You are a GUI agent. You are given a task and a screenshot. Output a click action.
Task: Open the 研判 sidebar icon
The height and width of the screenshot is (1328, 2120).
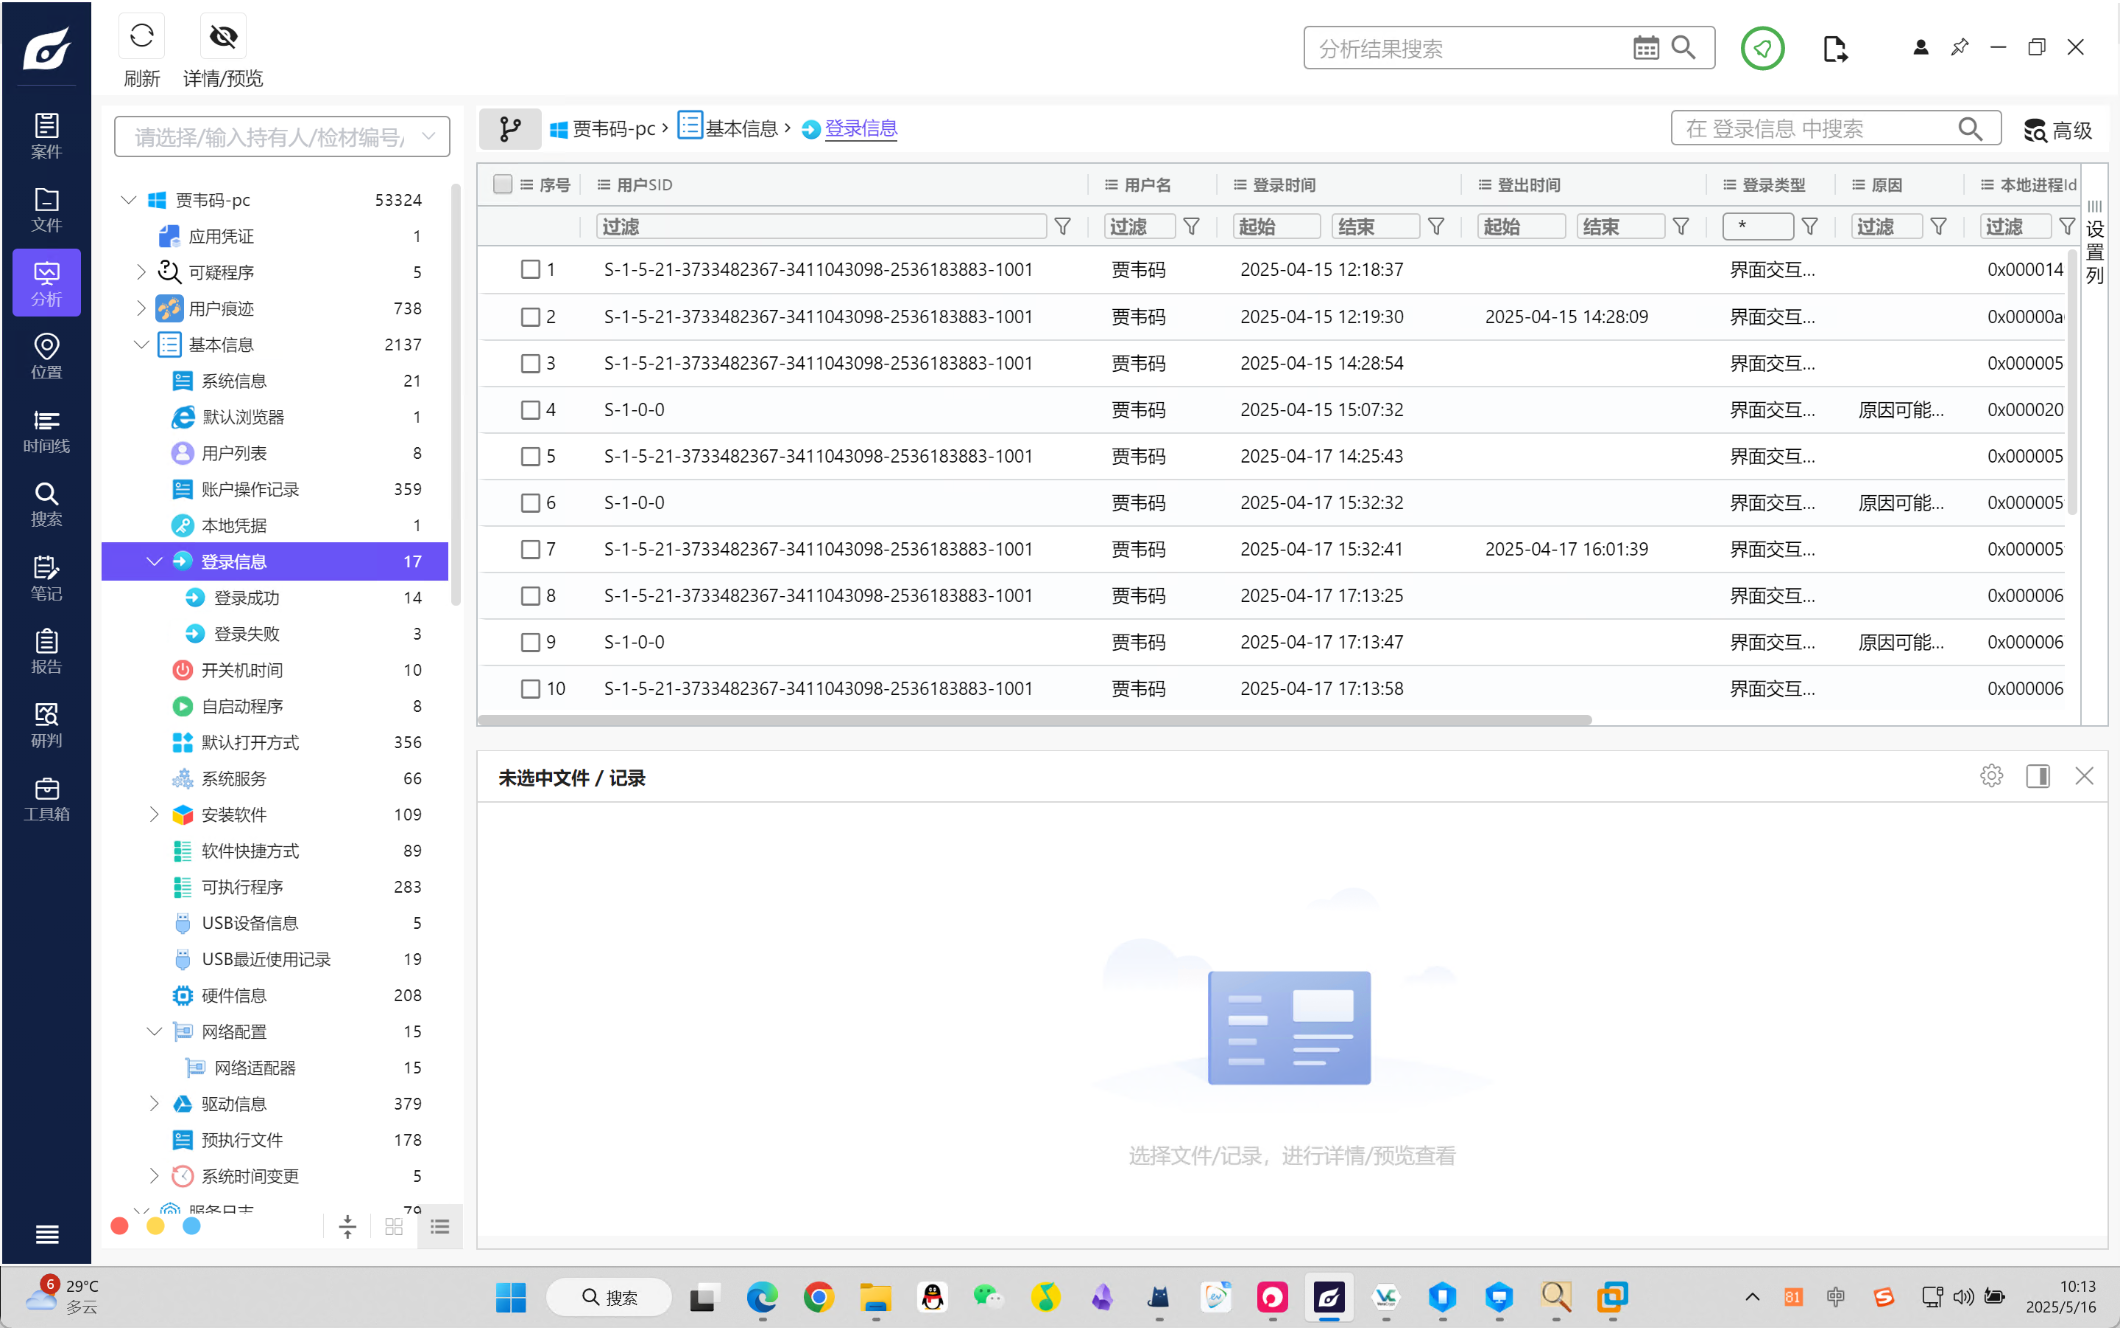(x=46, y=725)
